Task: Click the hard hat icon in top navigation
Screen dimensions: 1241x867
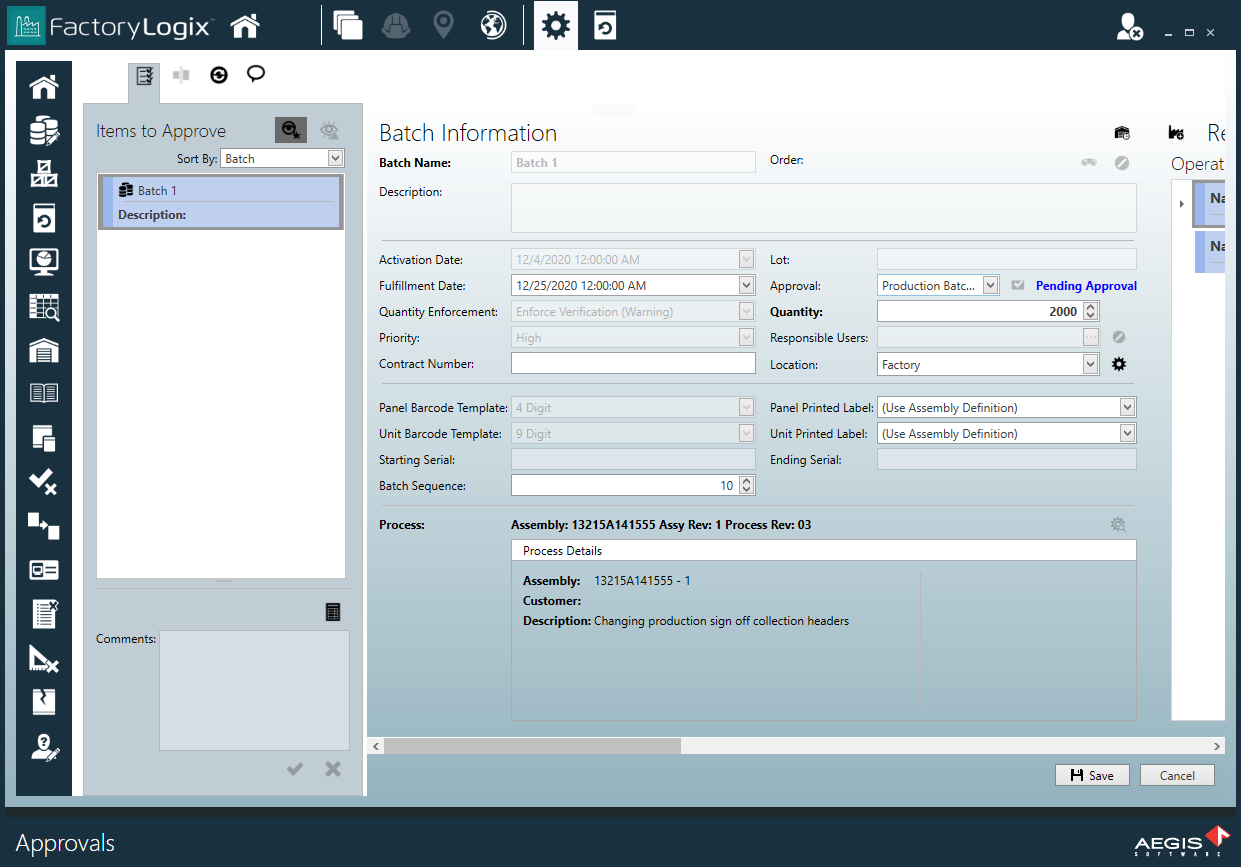Action: pyautogui.click(x=395, y=25)
